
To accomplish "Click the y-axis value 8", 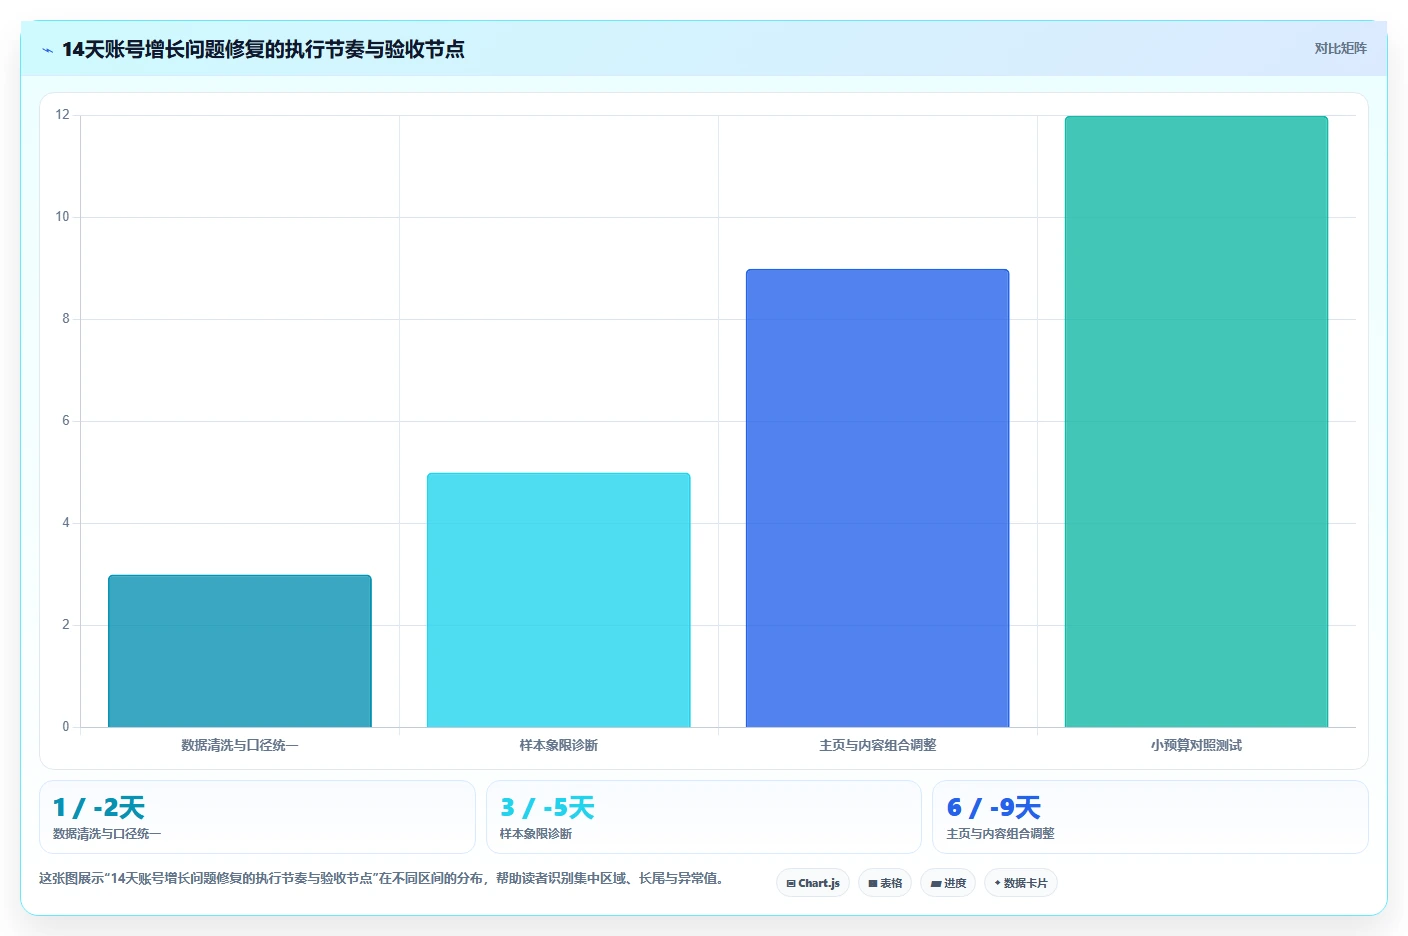I will pyautogui.click(x=66, y=319).
